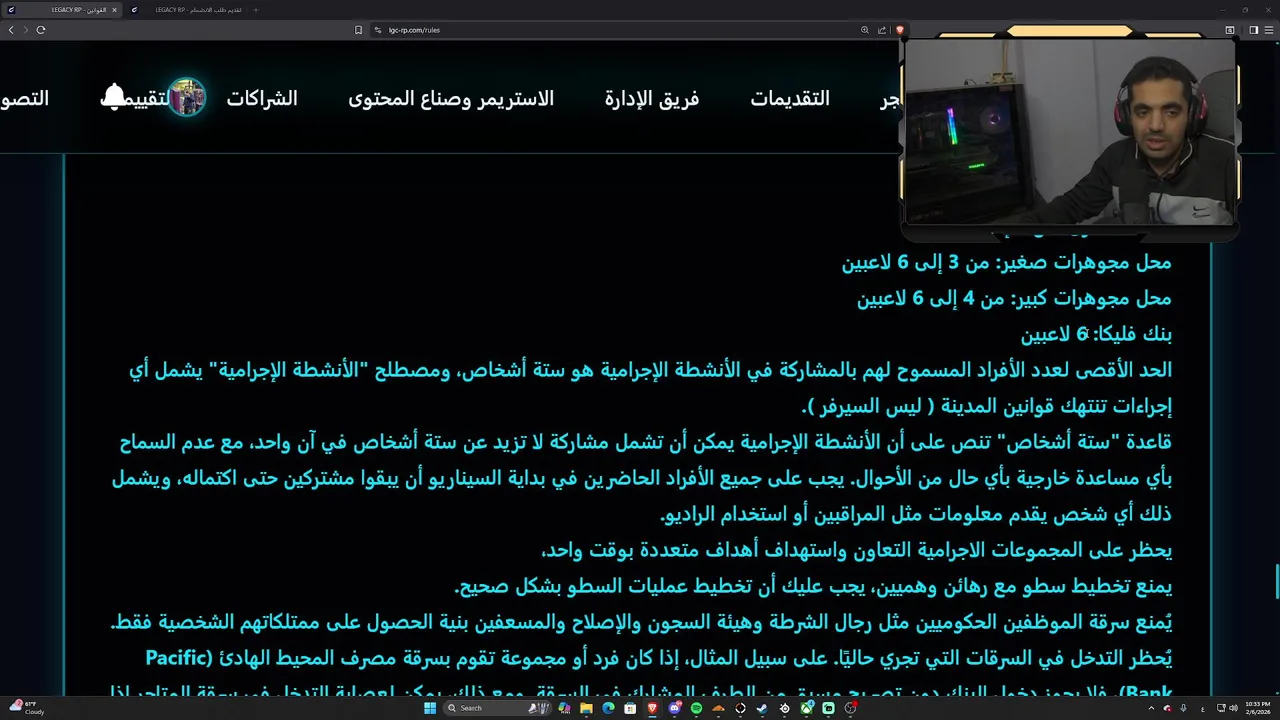Open the volume control in system tray

click(1233, 708)
